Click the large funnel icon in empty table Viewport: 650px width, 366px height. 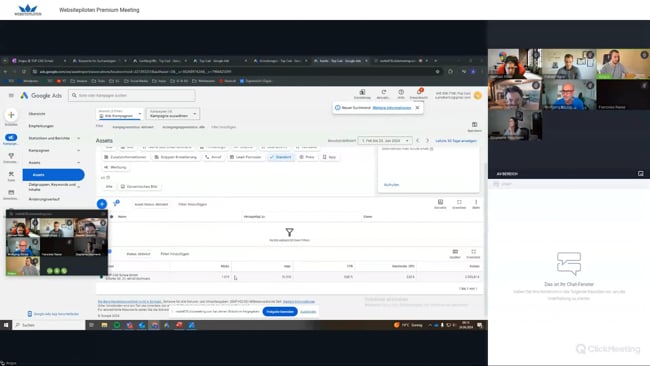pyautogui.click(x=289, y=232)
